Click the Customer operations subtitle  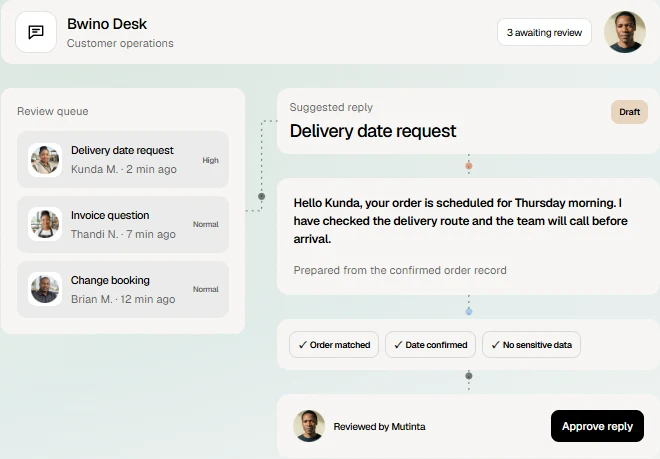[120, 43]
